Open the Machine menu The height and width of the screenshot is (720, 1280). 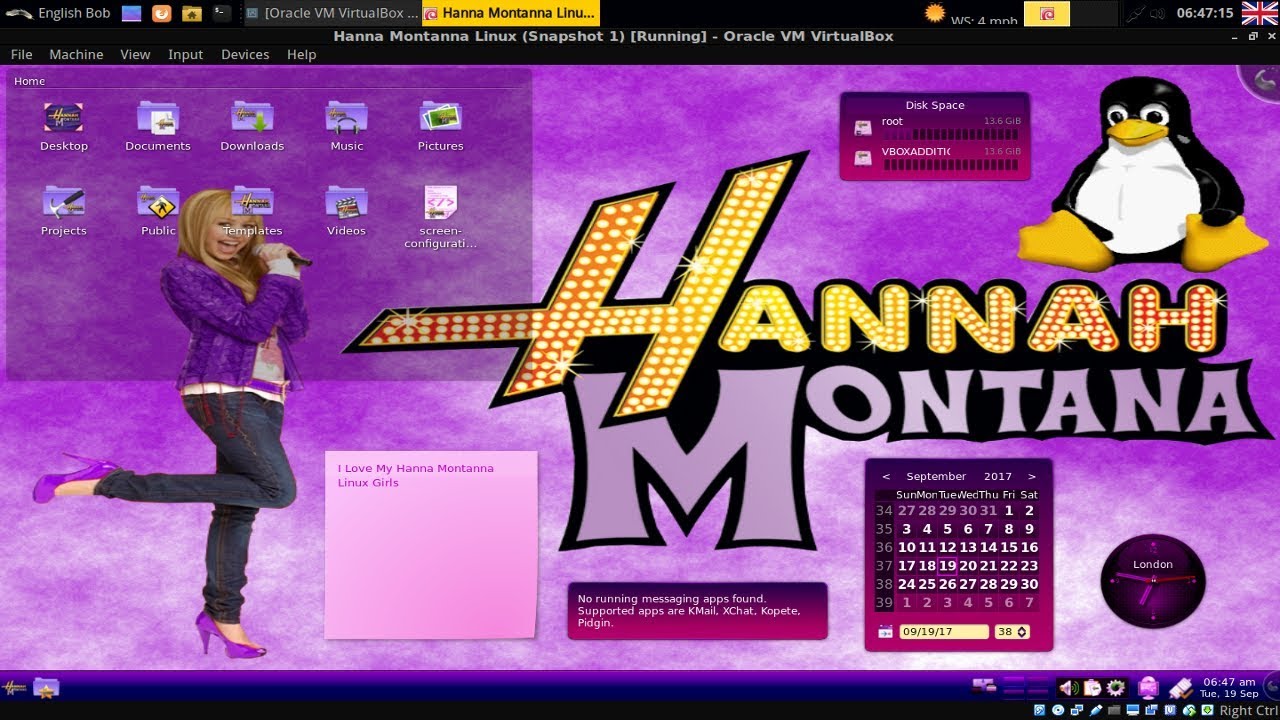(76, 55)
